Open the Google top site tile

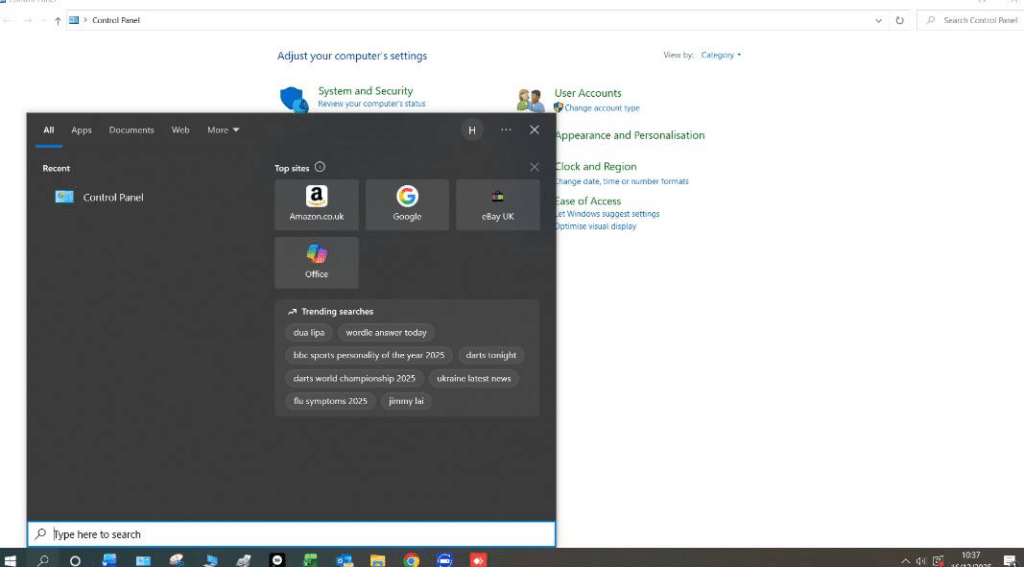click(407, 205)
